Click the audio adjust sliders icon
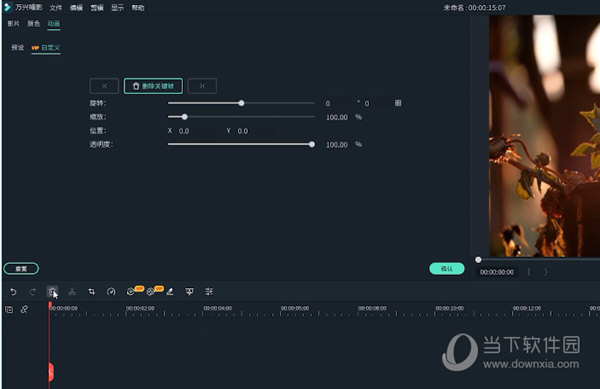This screenshot has width=600, height=389. point(209,292)
